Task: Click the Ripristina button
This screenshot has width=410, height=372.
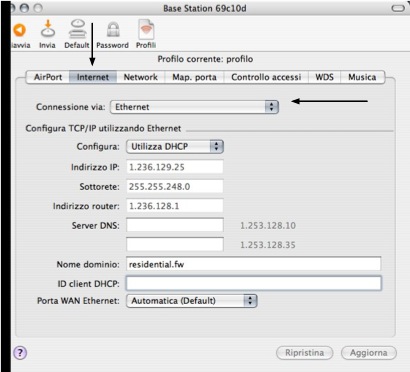Action: pyautogui.click(x=305, y=353)
